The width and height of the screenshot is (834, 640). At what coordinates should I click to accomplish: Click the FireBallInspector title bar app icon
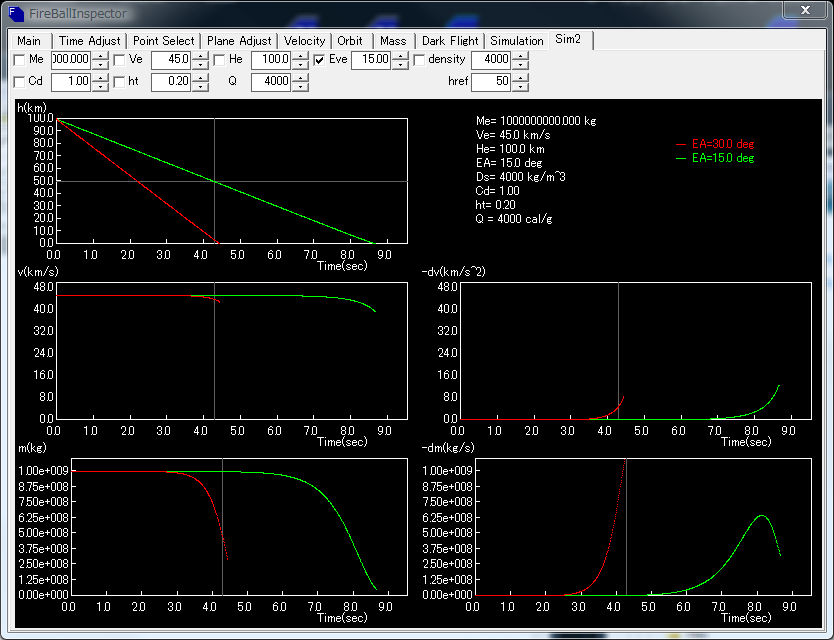18,14
